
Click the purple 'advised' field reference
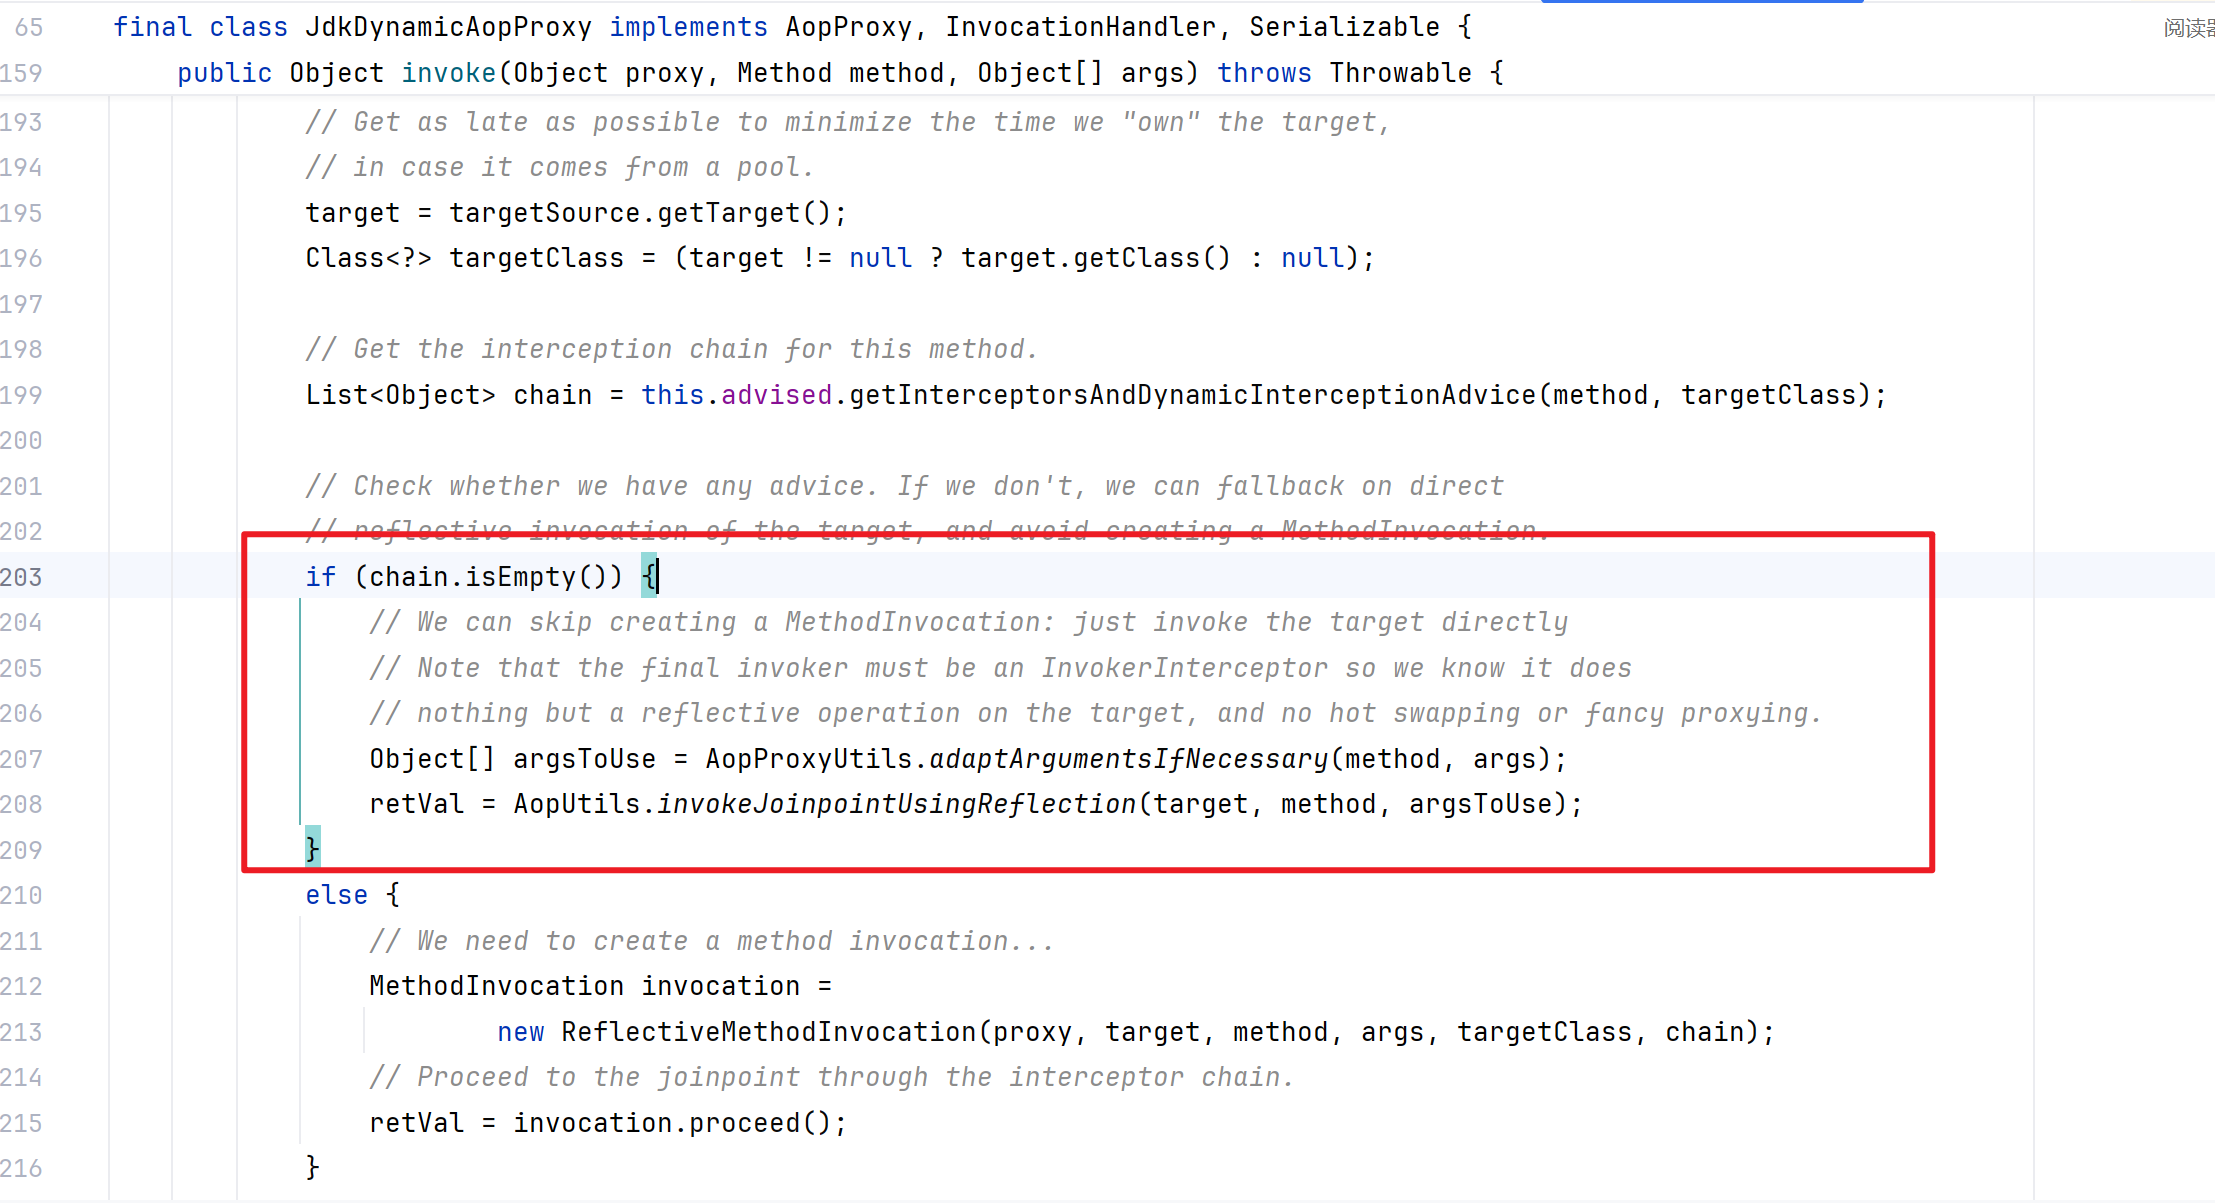(776, 395)
